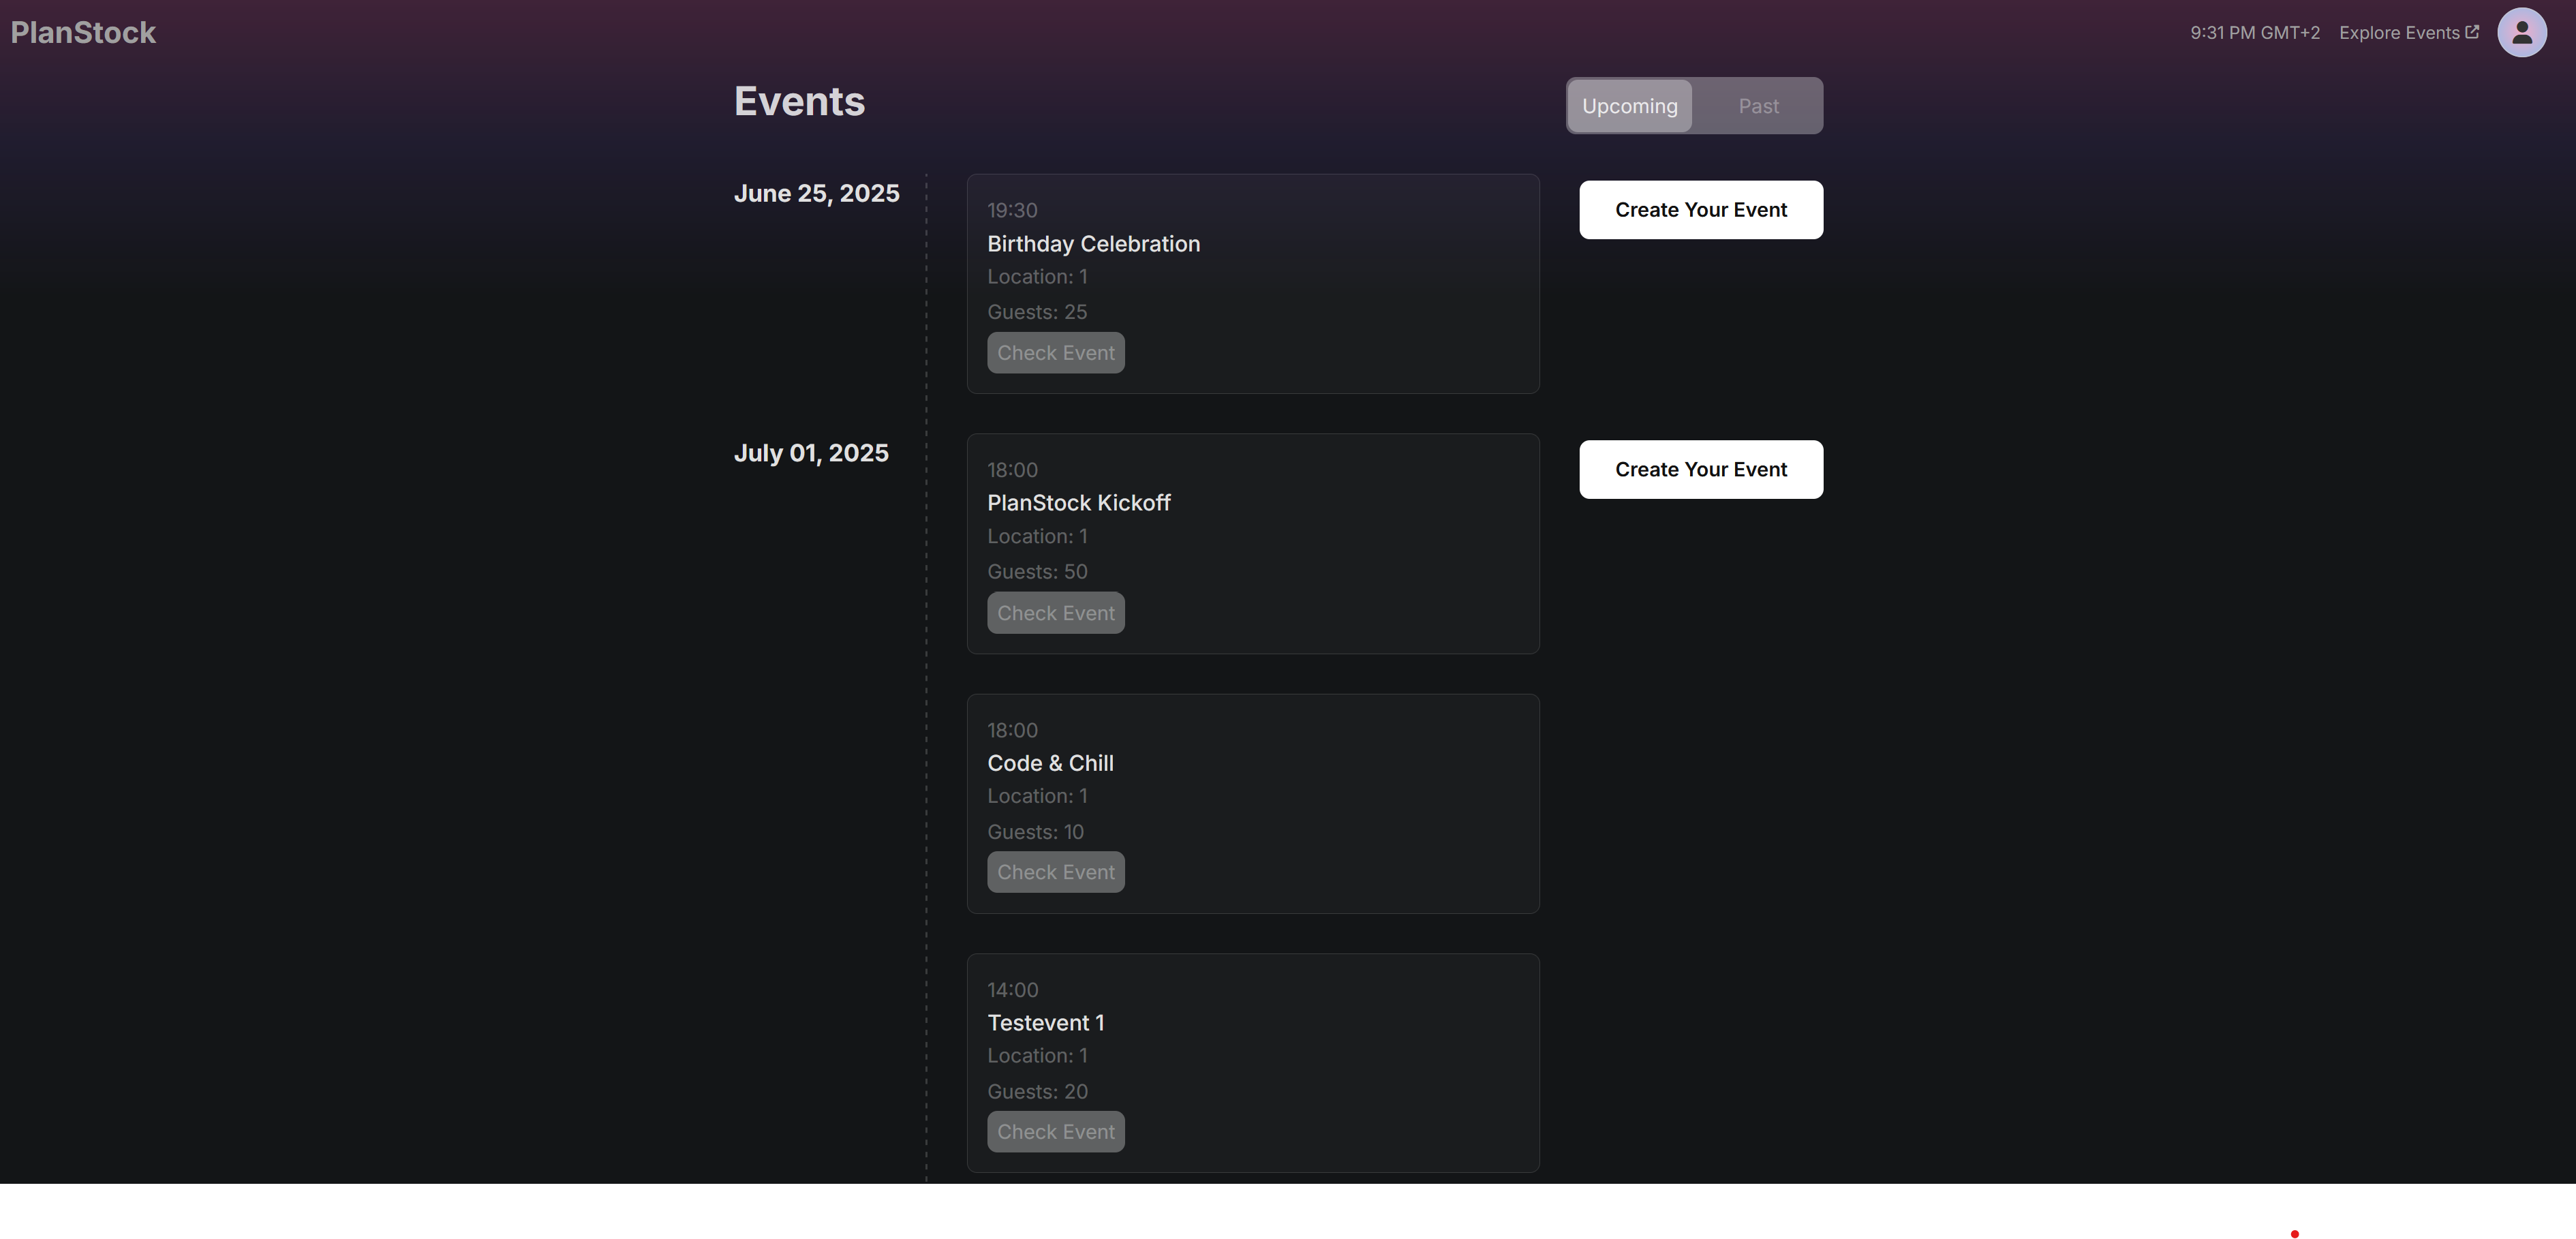The height and width of the screenshot is (1239, 2576).
Task: Select the Code & Chill event title
Action: point(1050,763)
